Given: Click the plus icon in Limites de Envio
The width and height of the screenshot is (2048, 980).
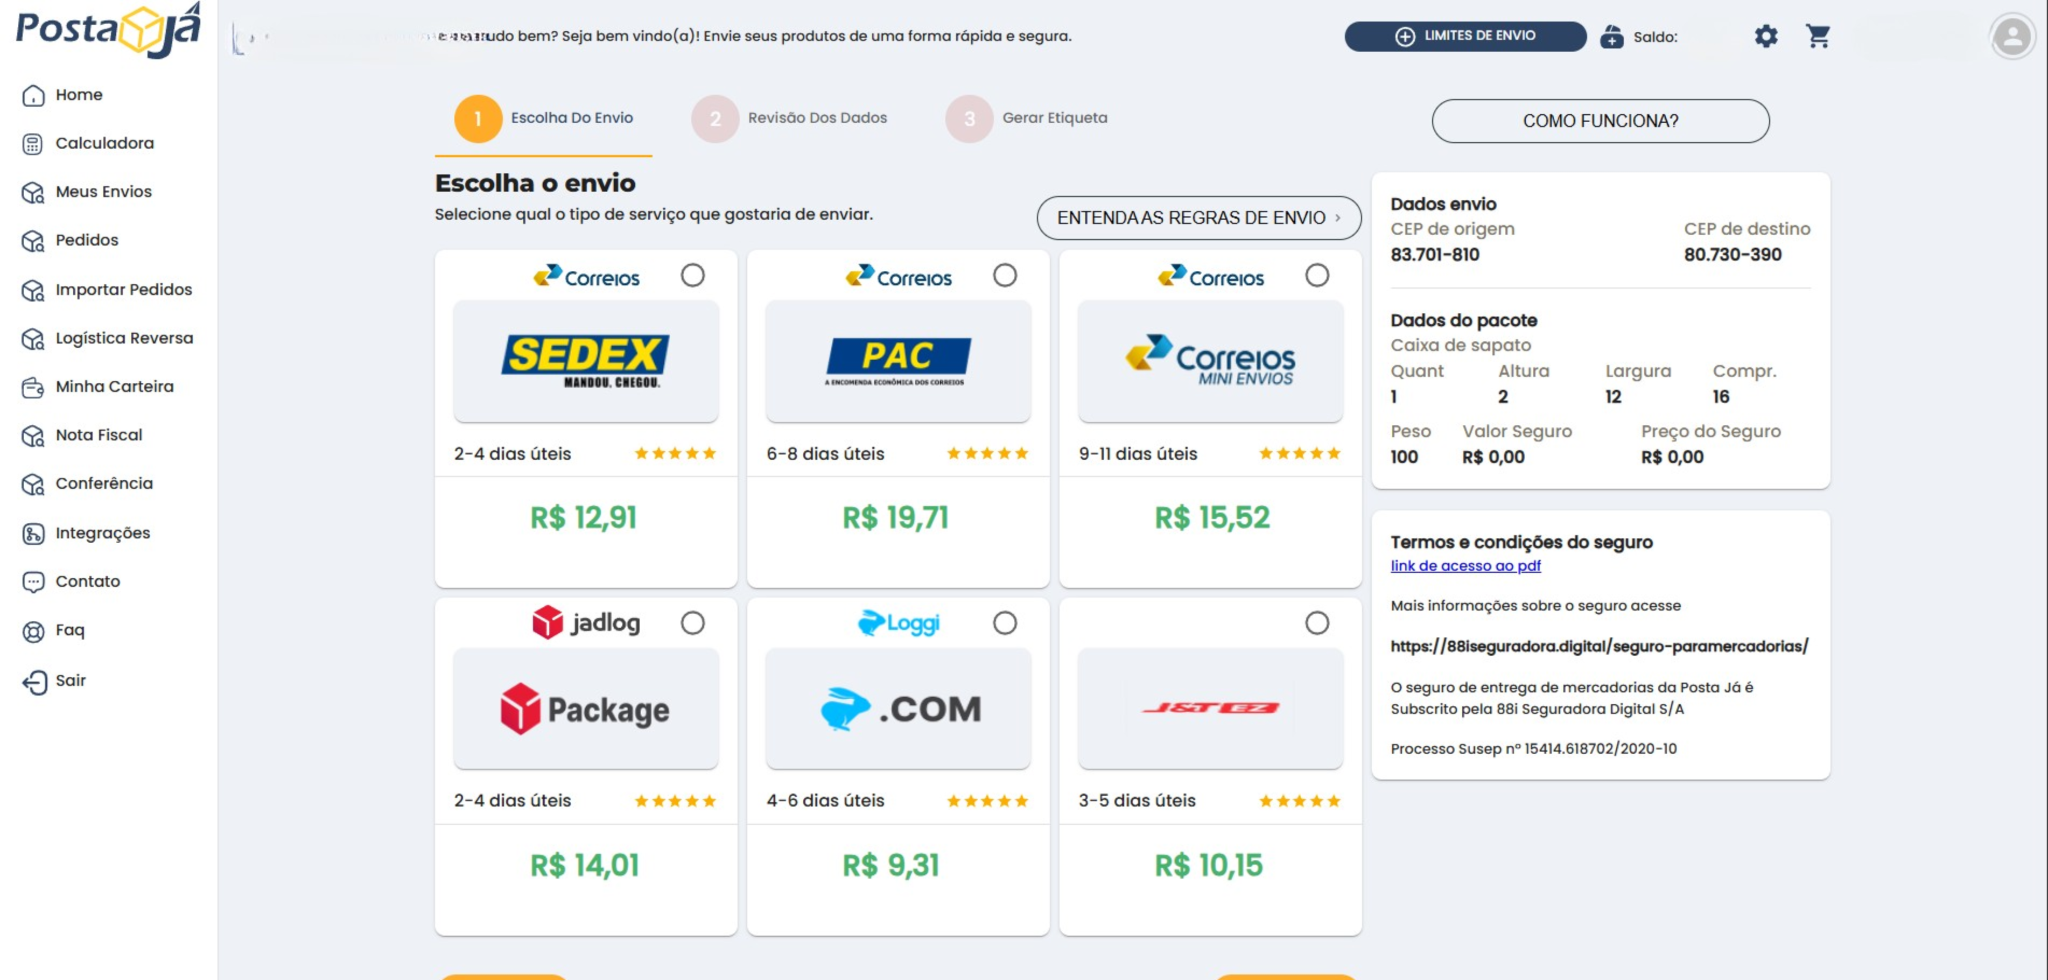Looking at the screenshot, I should (1405, 36).
